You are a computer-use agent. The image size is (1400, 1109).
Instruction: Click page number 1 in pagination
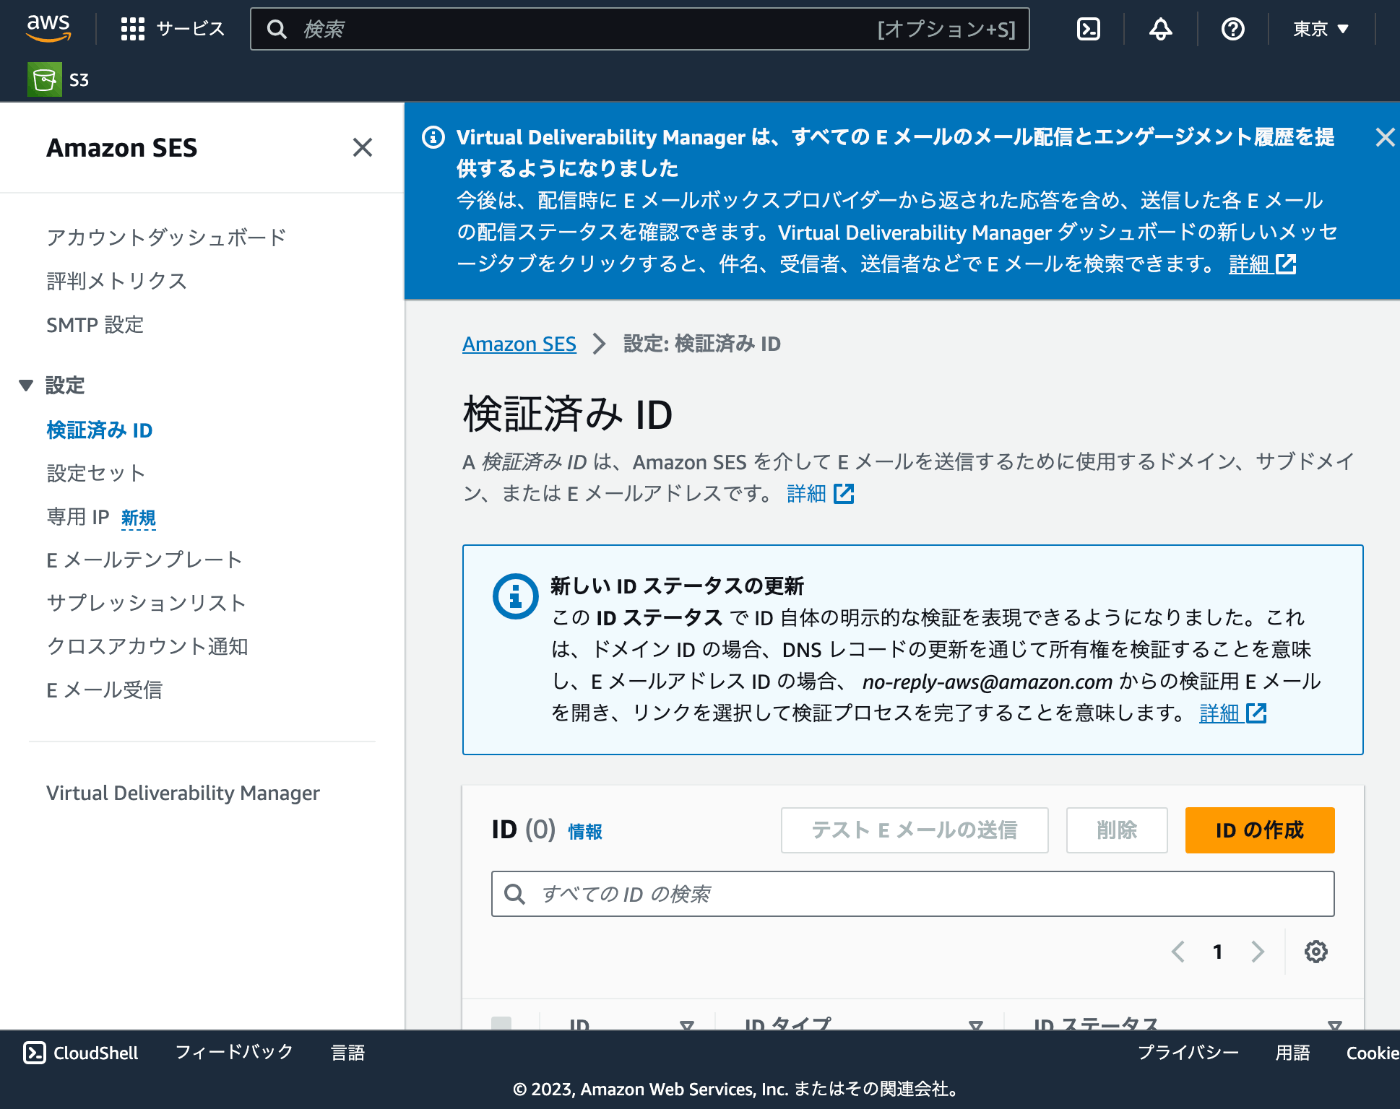pyautogui.click(x=1217, y=952)
